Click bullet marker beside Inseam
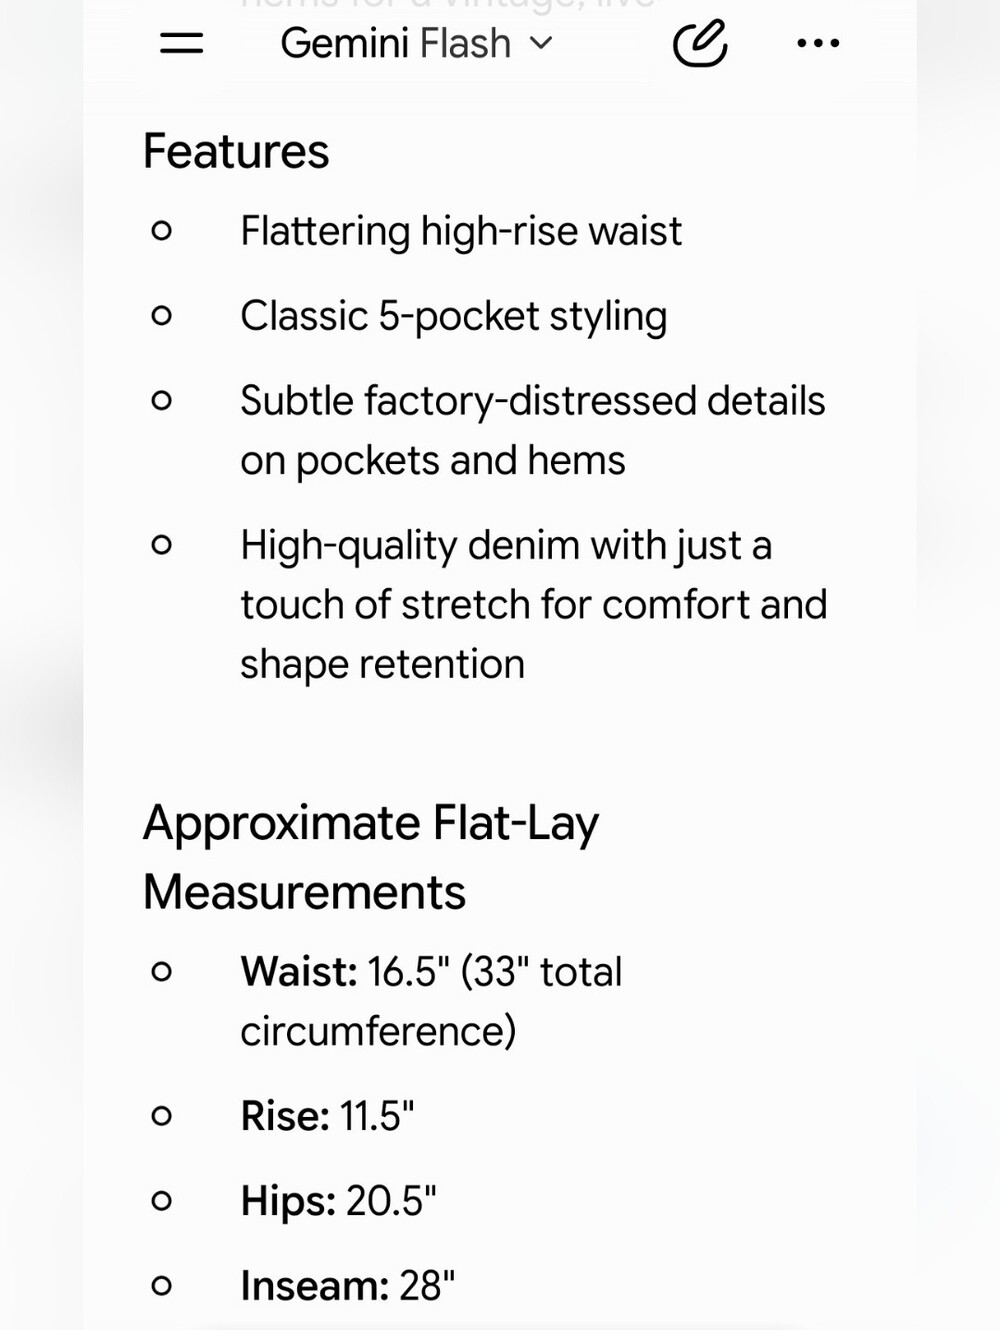The width and height of the screenshot is (1000, 1330). tap(161, 1286)
